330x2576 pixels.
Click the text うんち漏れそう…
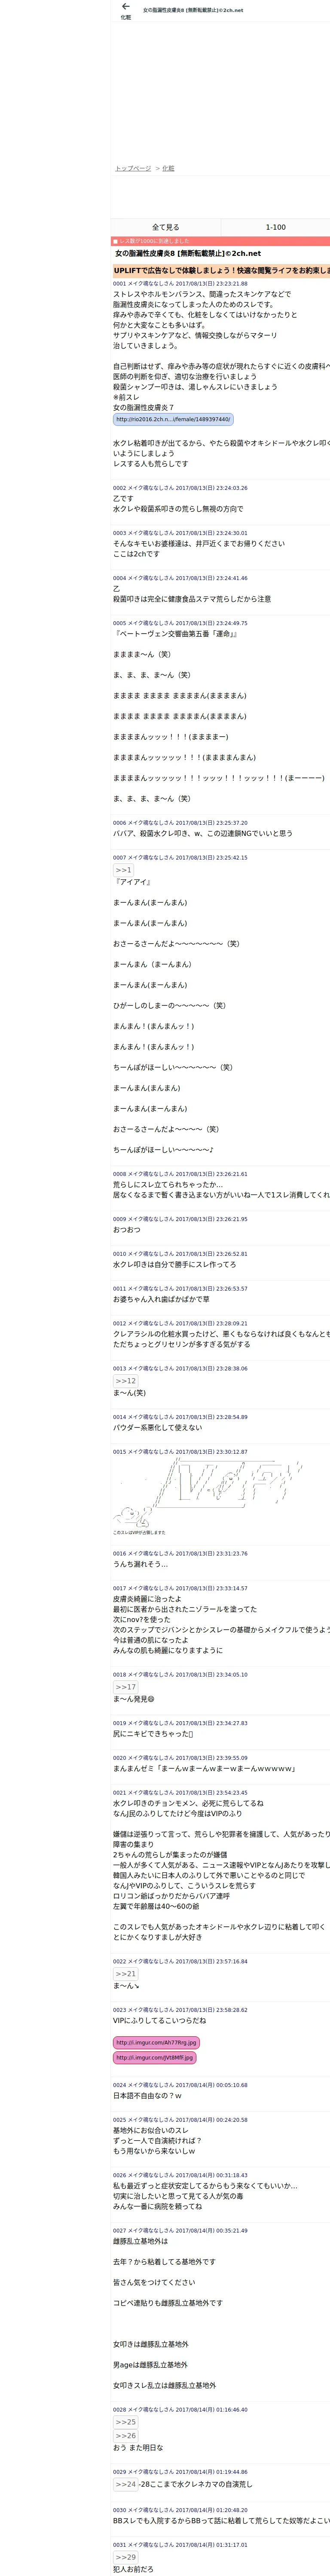click(x=141, y=1564)
